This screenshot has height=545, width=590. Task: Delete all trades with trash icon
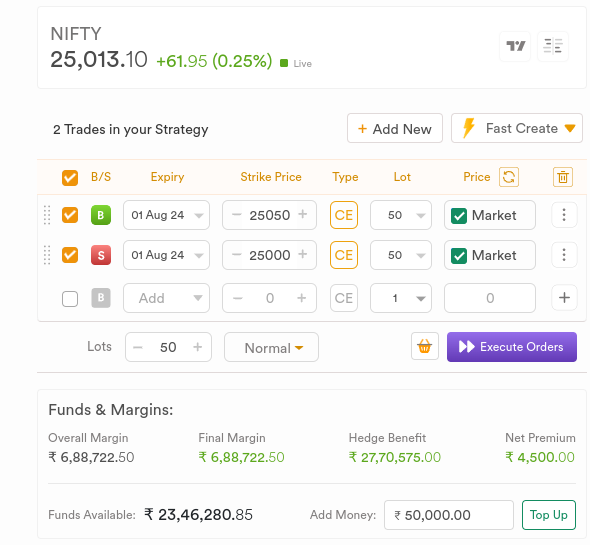click(563, 177)
